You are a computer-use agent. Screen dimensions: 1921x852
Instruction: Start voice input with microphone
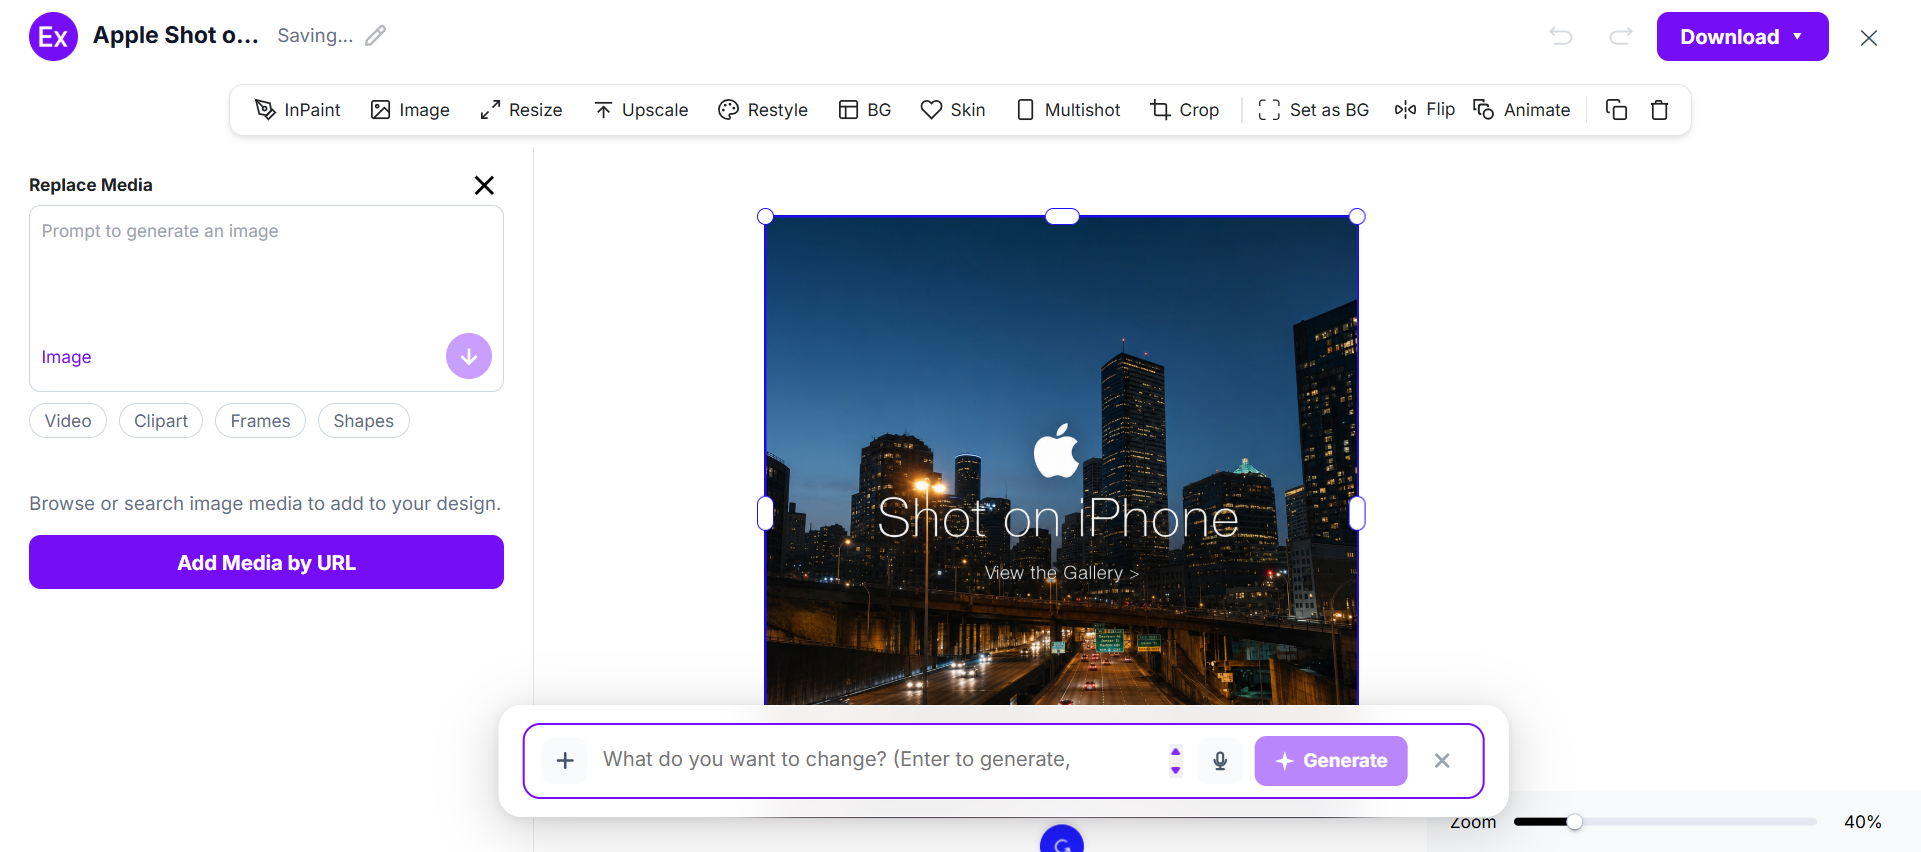[1220, 761]
